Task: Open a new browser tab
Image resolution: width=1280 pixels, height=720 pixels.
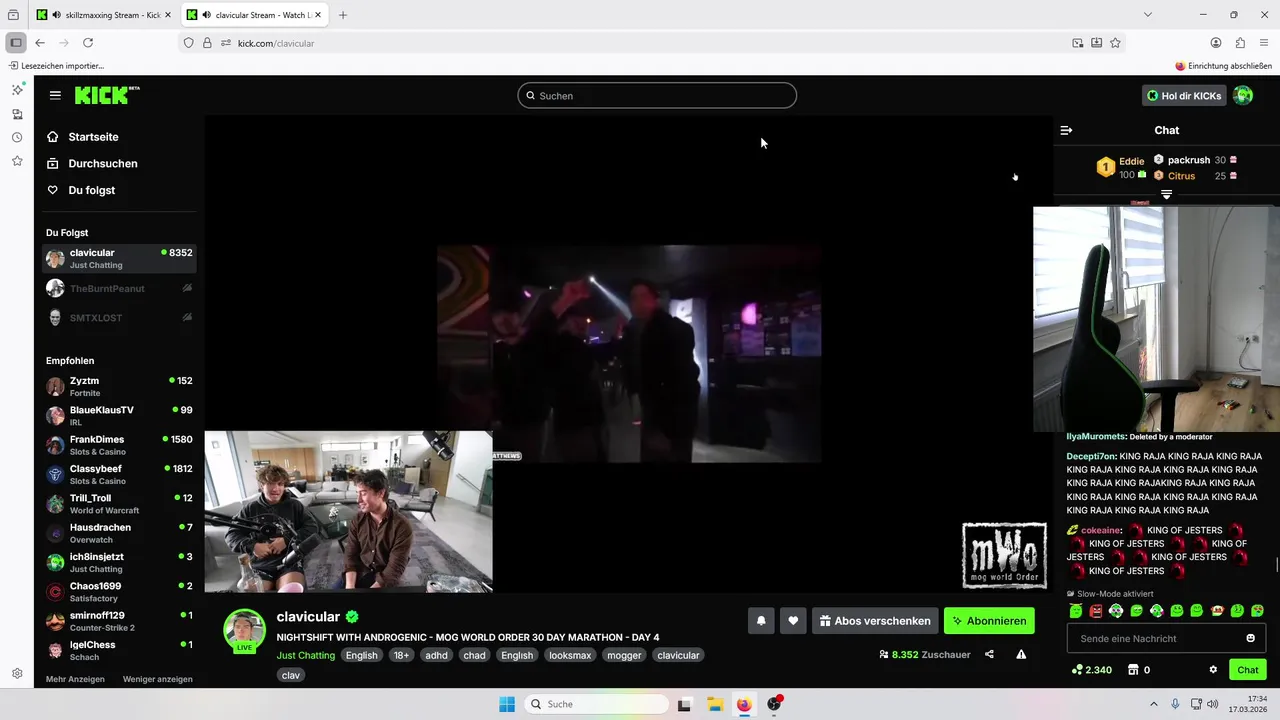Action: click(x=343, y=15)
